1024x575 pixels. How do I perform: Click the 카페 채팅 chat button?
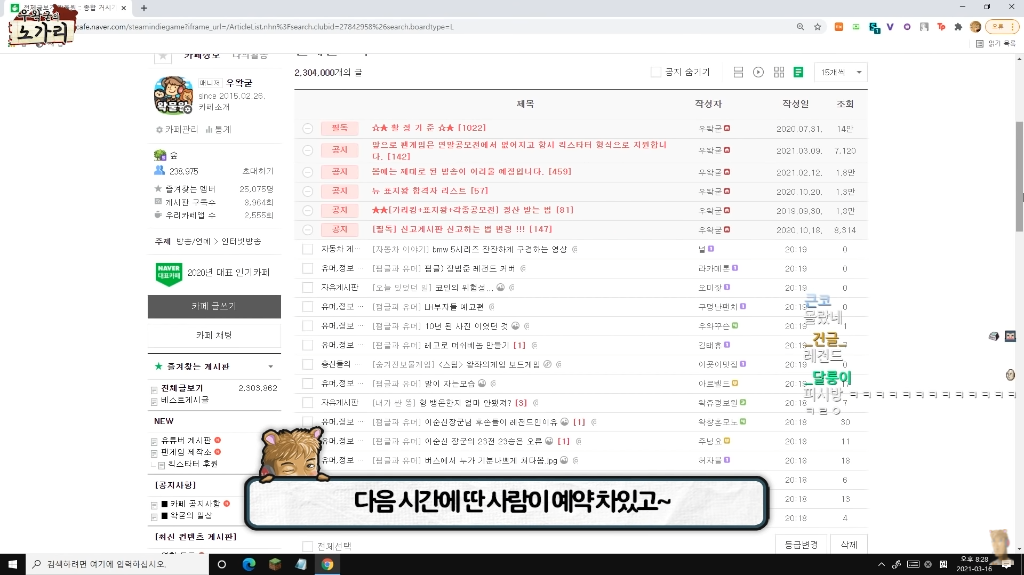(214, 335)
